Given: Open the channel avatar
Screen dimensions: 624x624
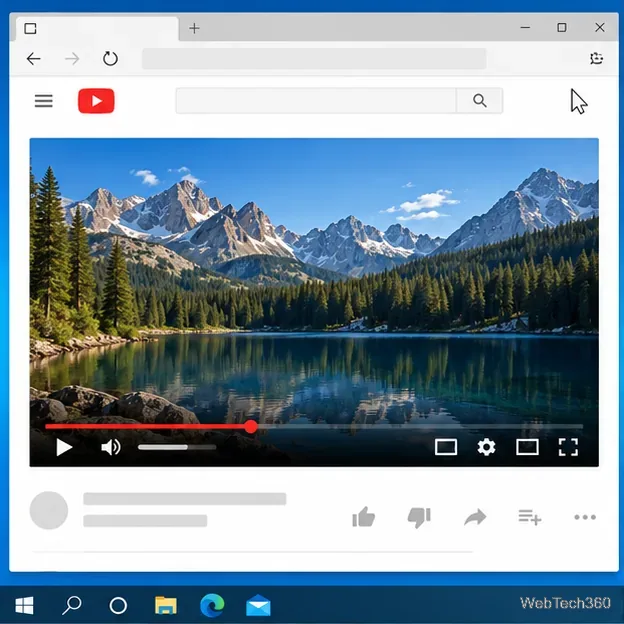Looking at the screenshot, I should 49,510.
